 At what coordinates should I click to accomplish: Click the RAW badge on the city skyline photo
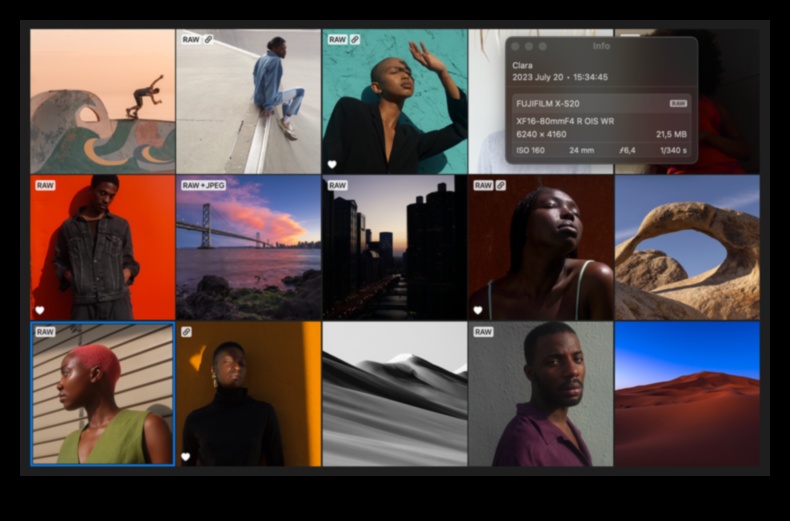(337, 185)
